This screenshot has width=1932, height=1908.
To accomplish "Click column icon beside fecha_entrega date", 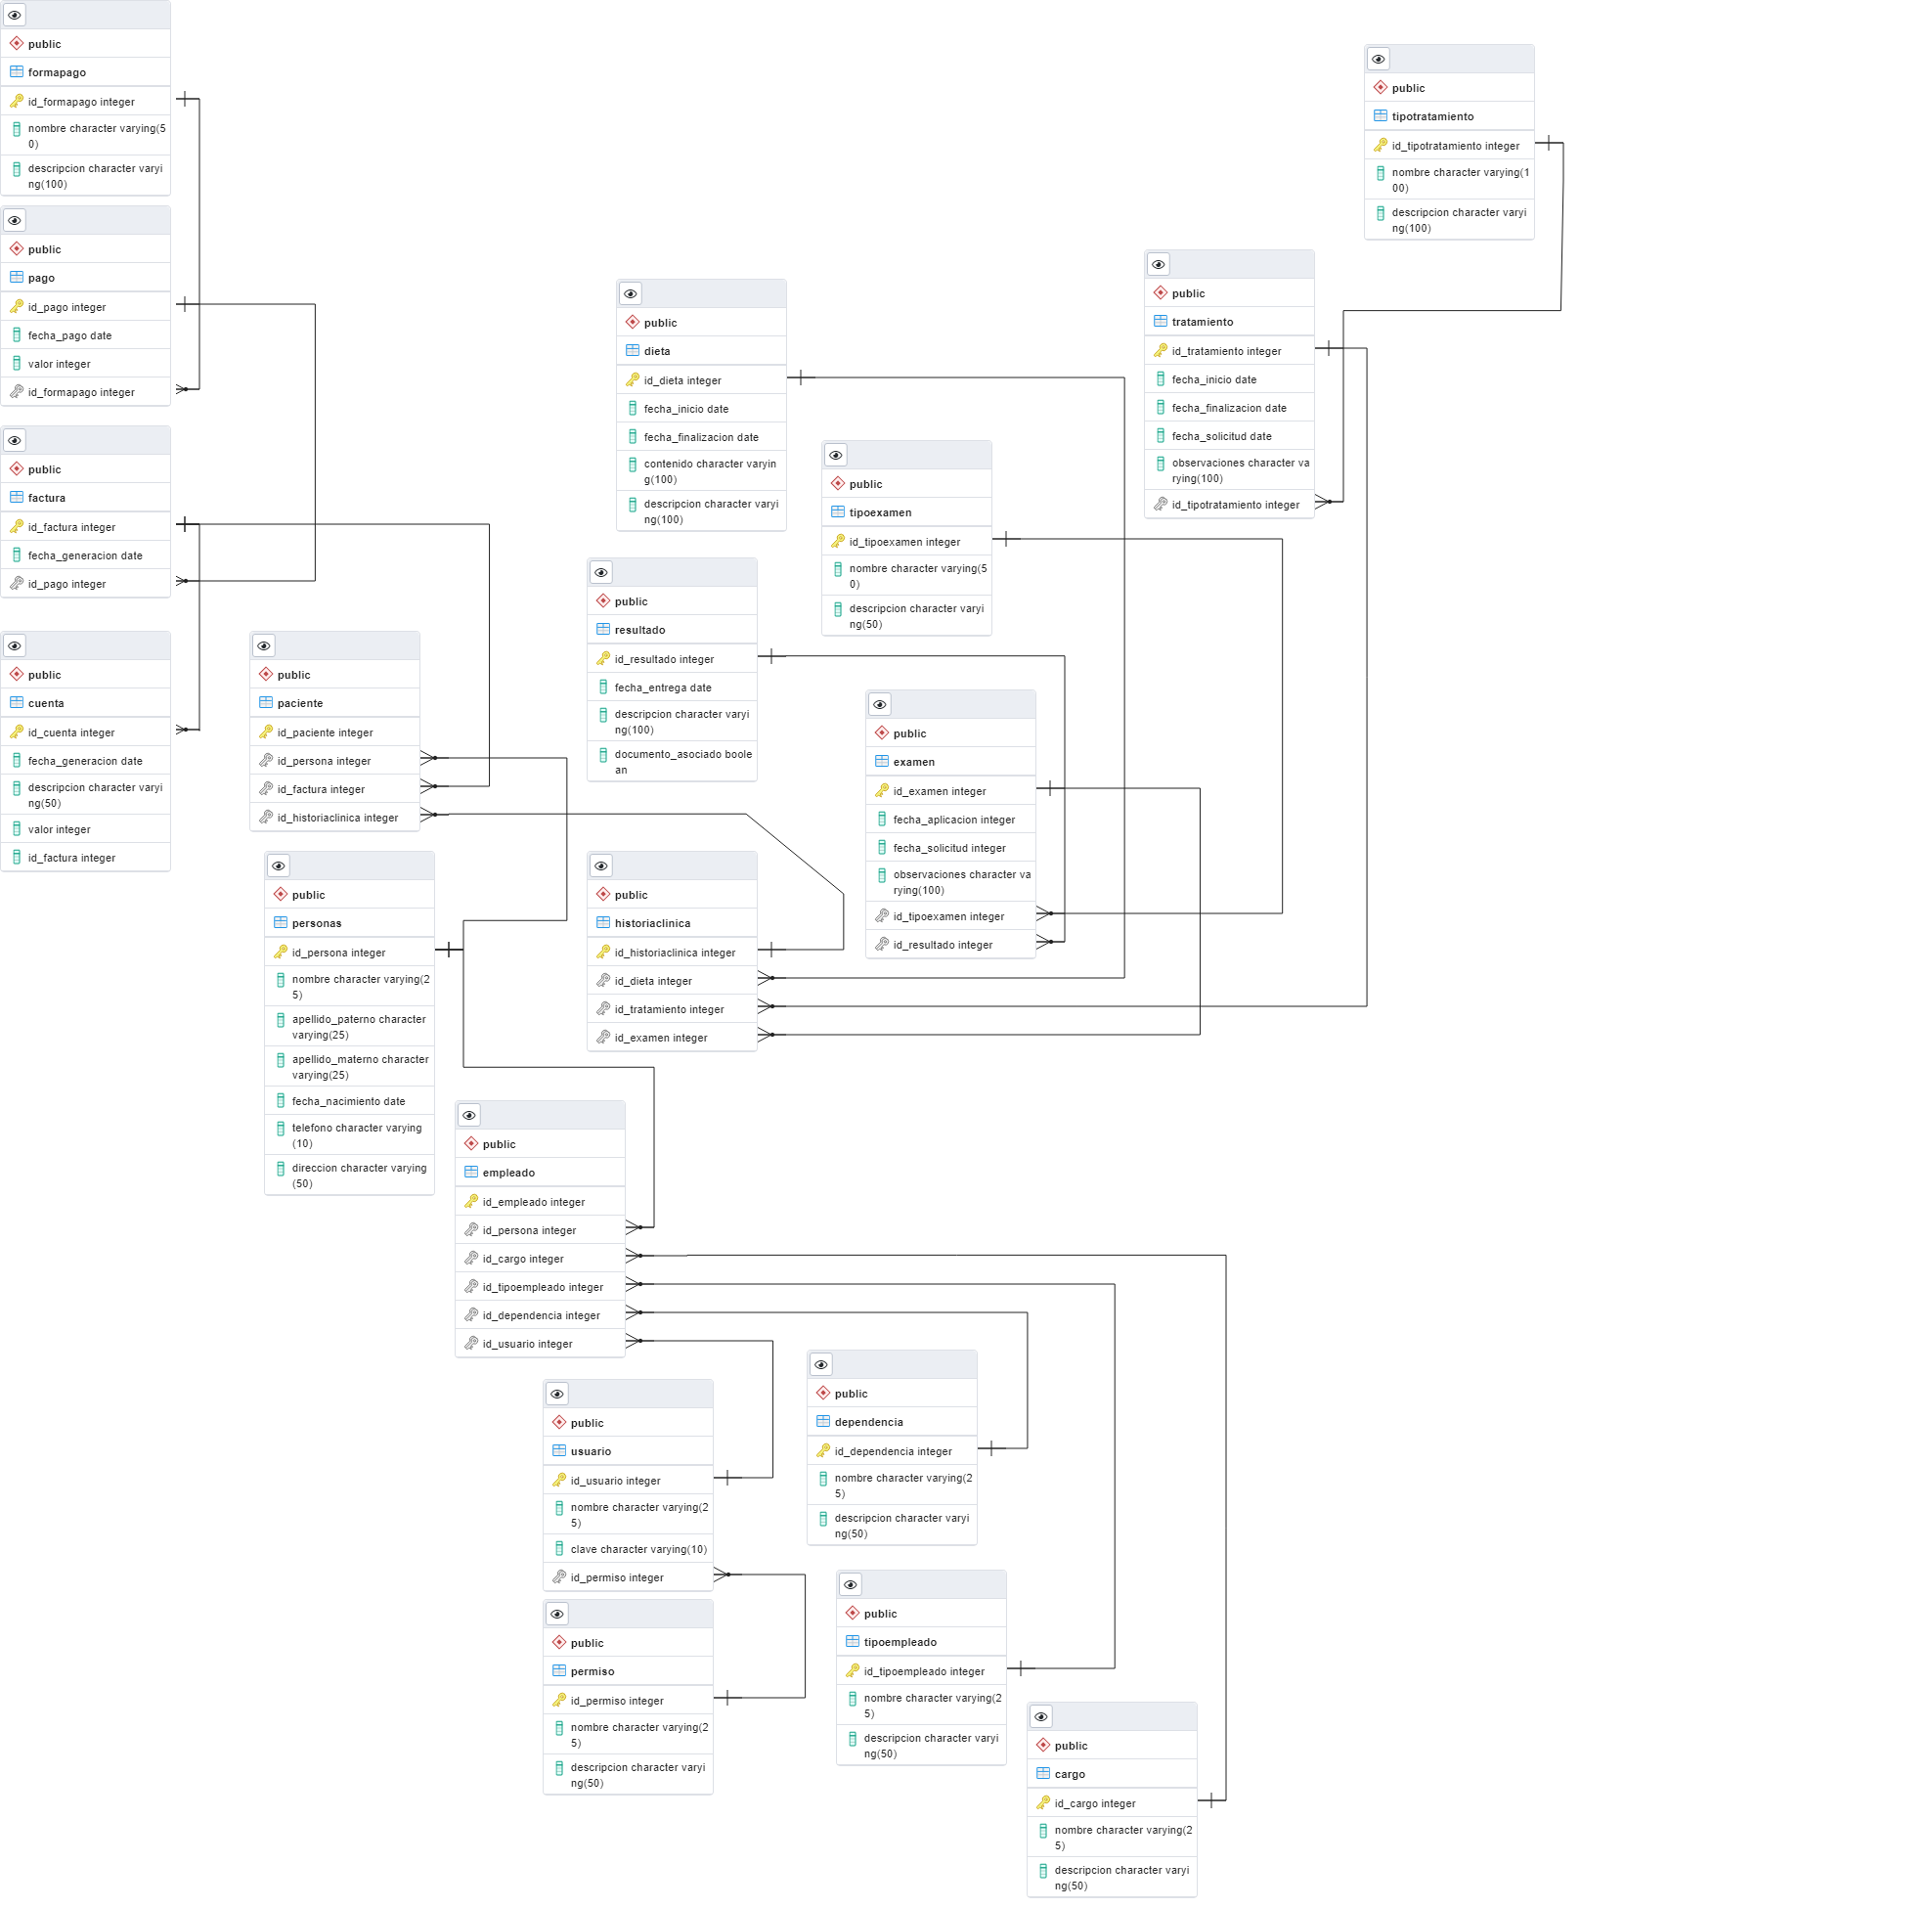I will point(603,687).
